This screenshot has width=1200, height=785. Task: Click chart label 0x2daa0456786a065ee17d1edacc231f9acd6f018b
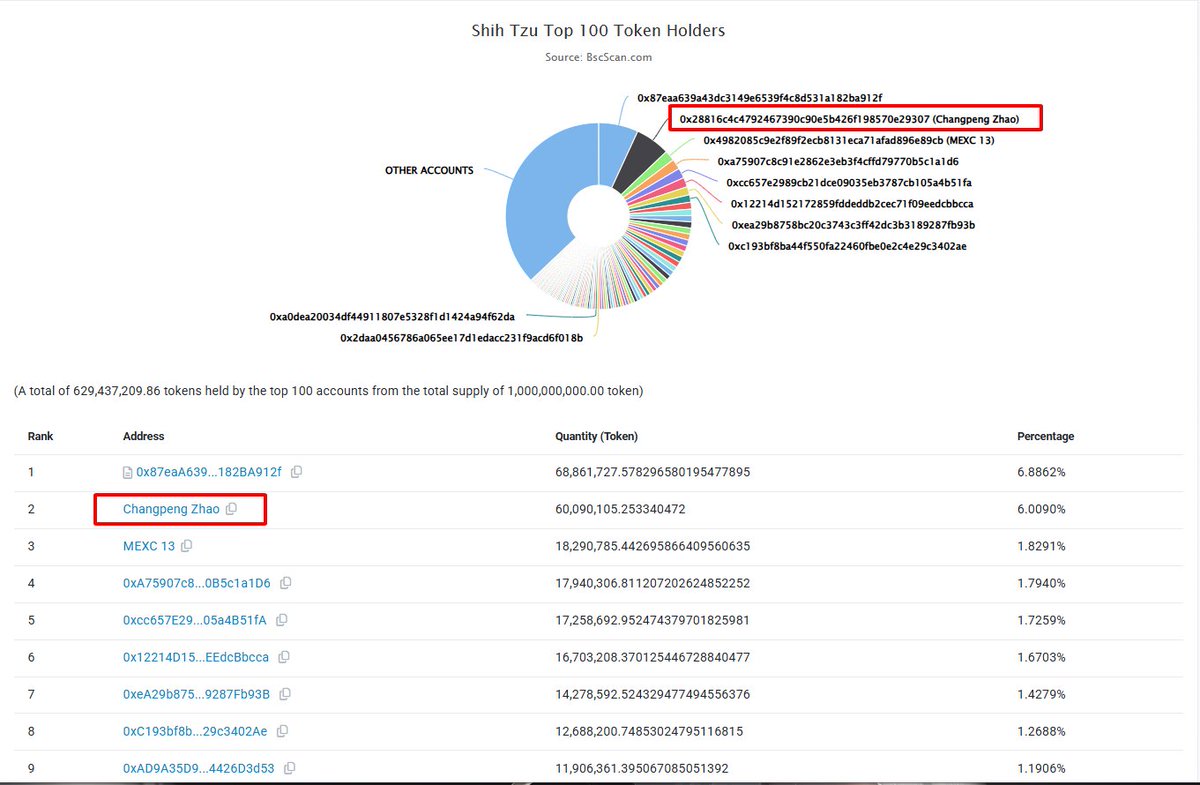[461, 338]
